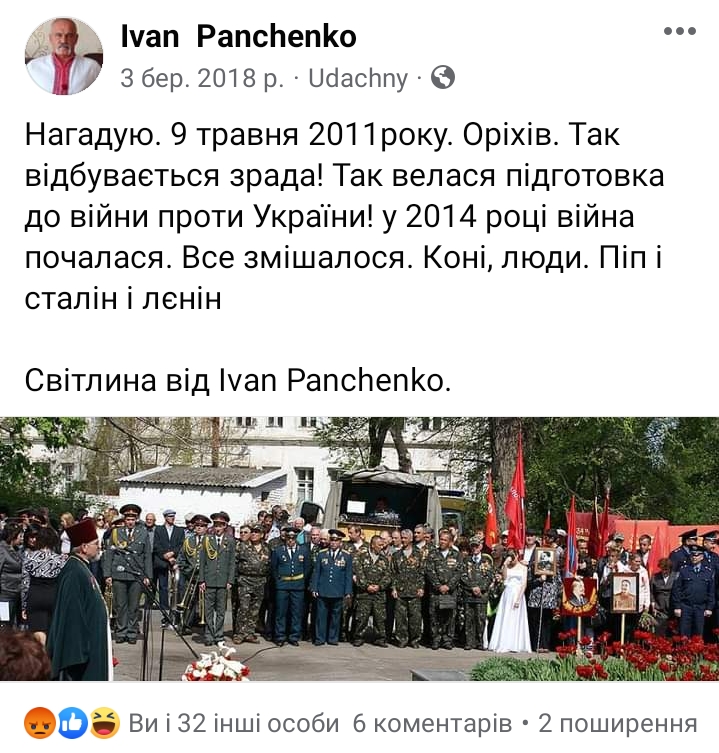Viewport: 719px width, 753px height.
Task: Click the Світлина від caption text
Action: coord(237,380)
